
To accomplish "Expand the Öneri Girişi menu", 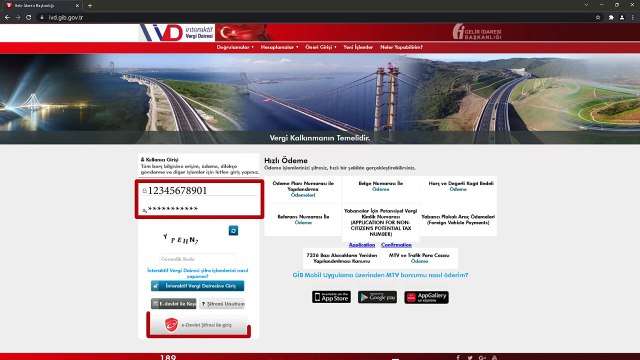I will coord(321,47).
